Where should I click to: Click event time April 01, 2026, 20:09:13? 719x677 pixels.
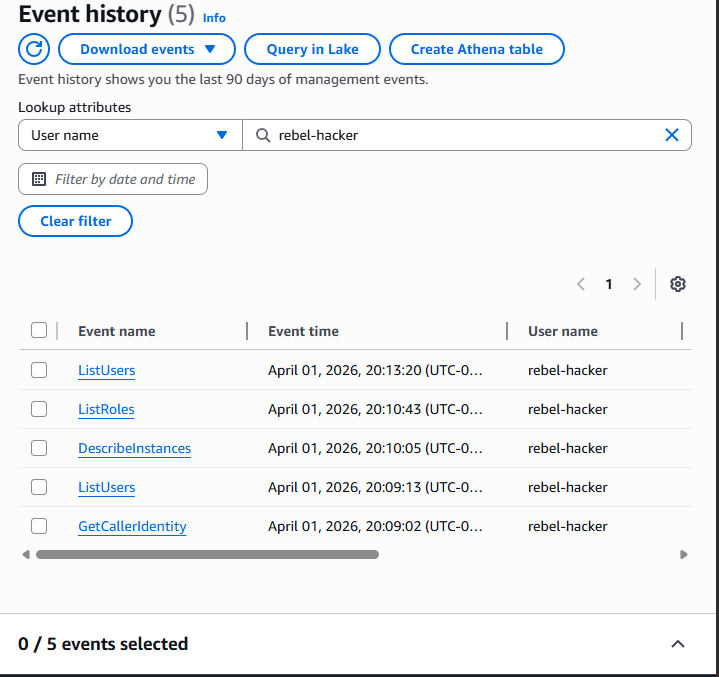click(375, 487)
